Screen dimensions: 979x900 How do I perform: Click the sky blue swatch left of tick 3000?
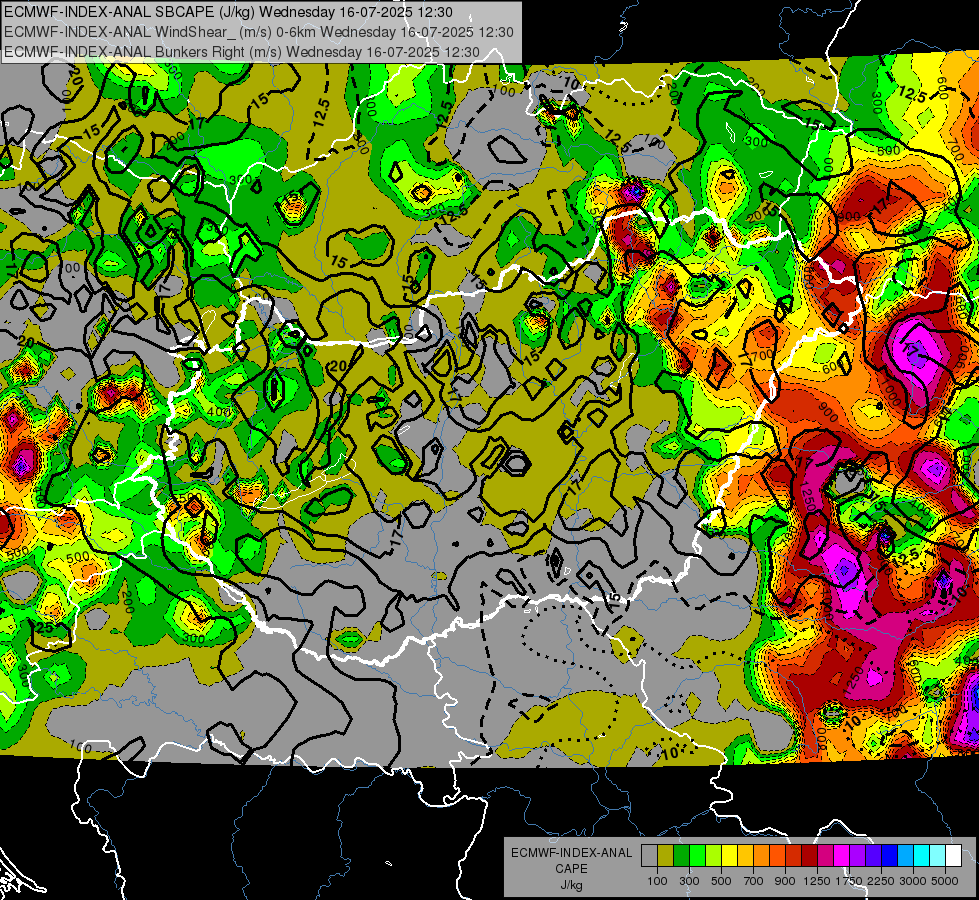(x=906, y=856)
